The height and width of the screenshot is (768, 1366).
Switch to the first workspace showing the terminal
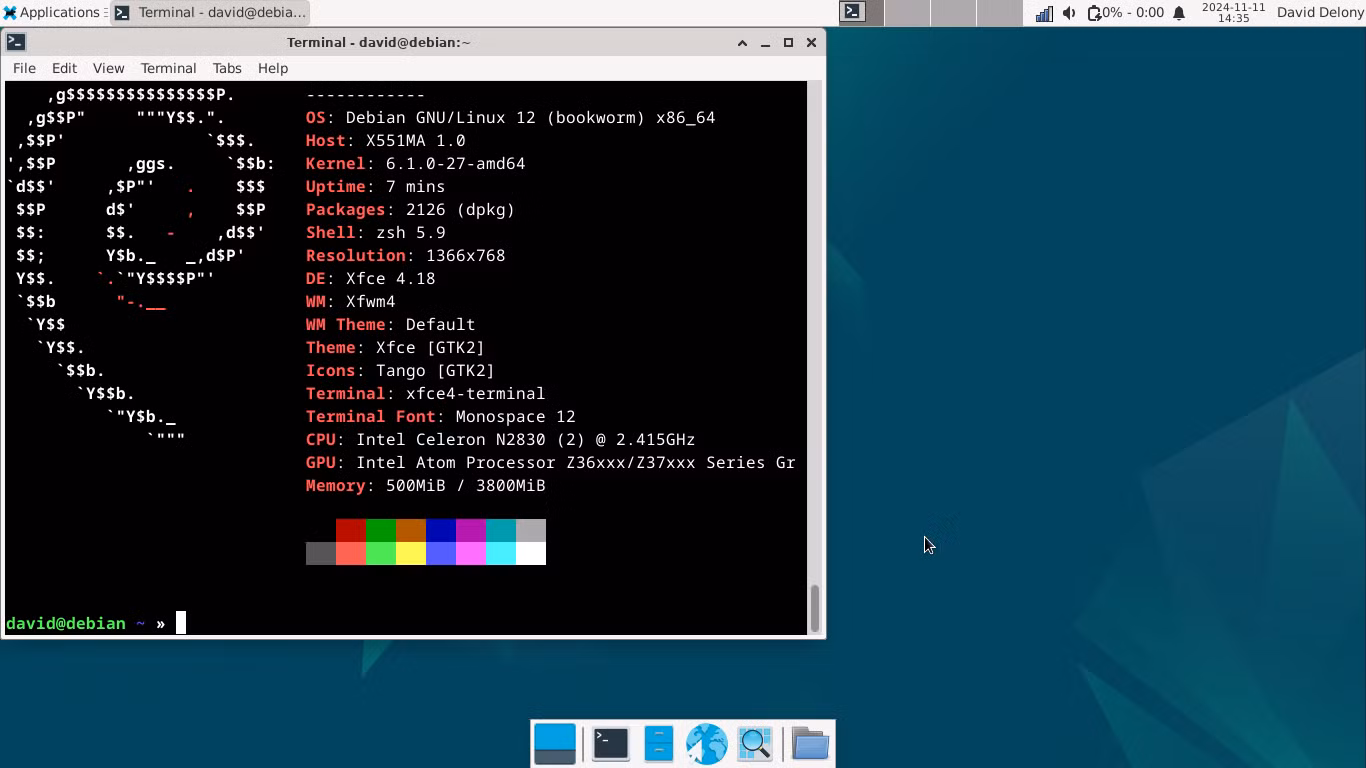point(861,13)
